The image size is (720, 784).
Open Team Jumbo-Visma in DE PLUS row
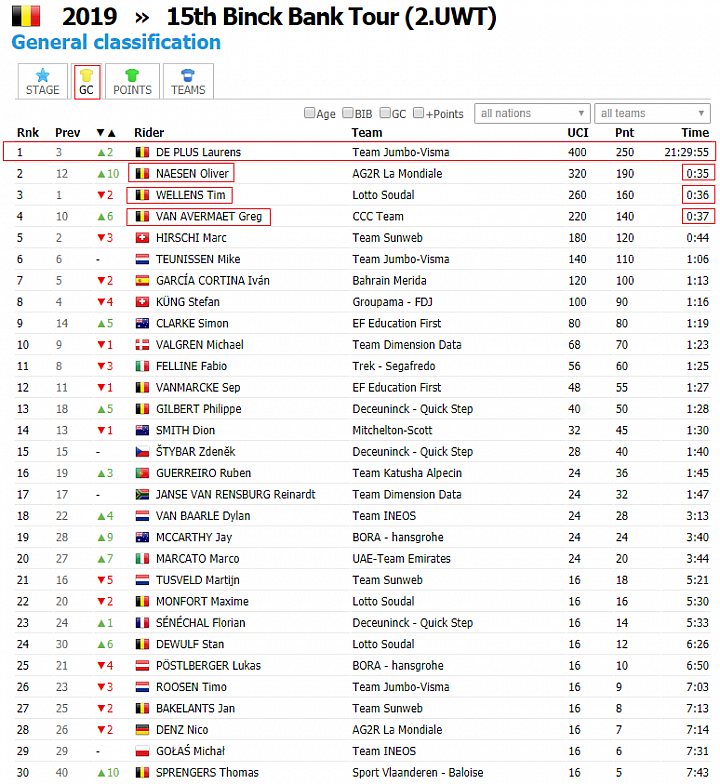click(400, 152)
